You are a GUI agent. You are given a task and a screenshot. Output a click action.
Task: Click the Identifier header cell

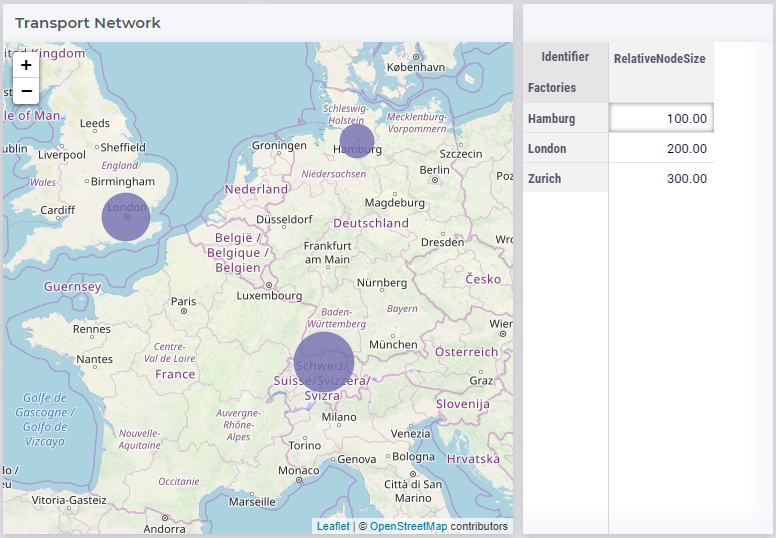[565, 57]
